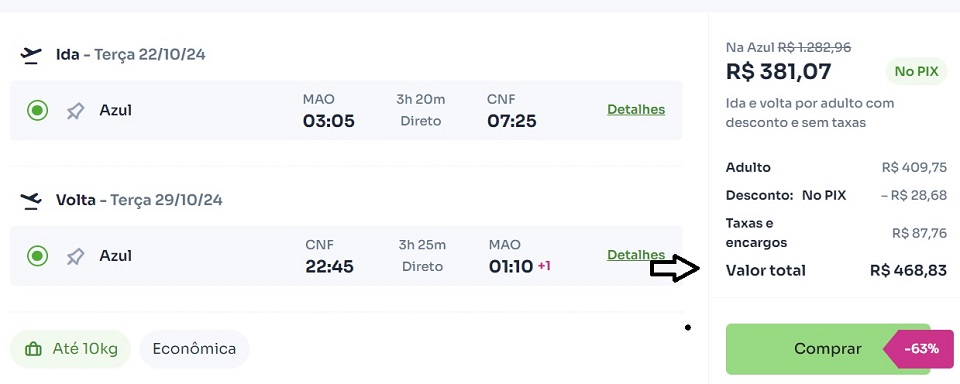Pin the return Azul flight

[x=75, y=256]
